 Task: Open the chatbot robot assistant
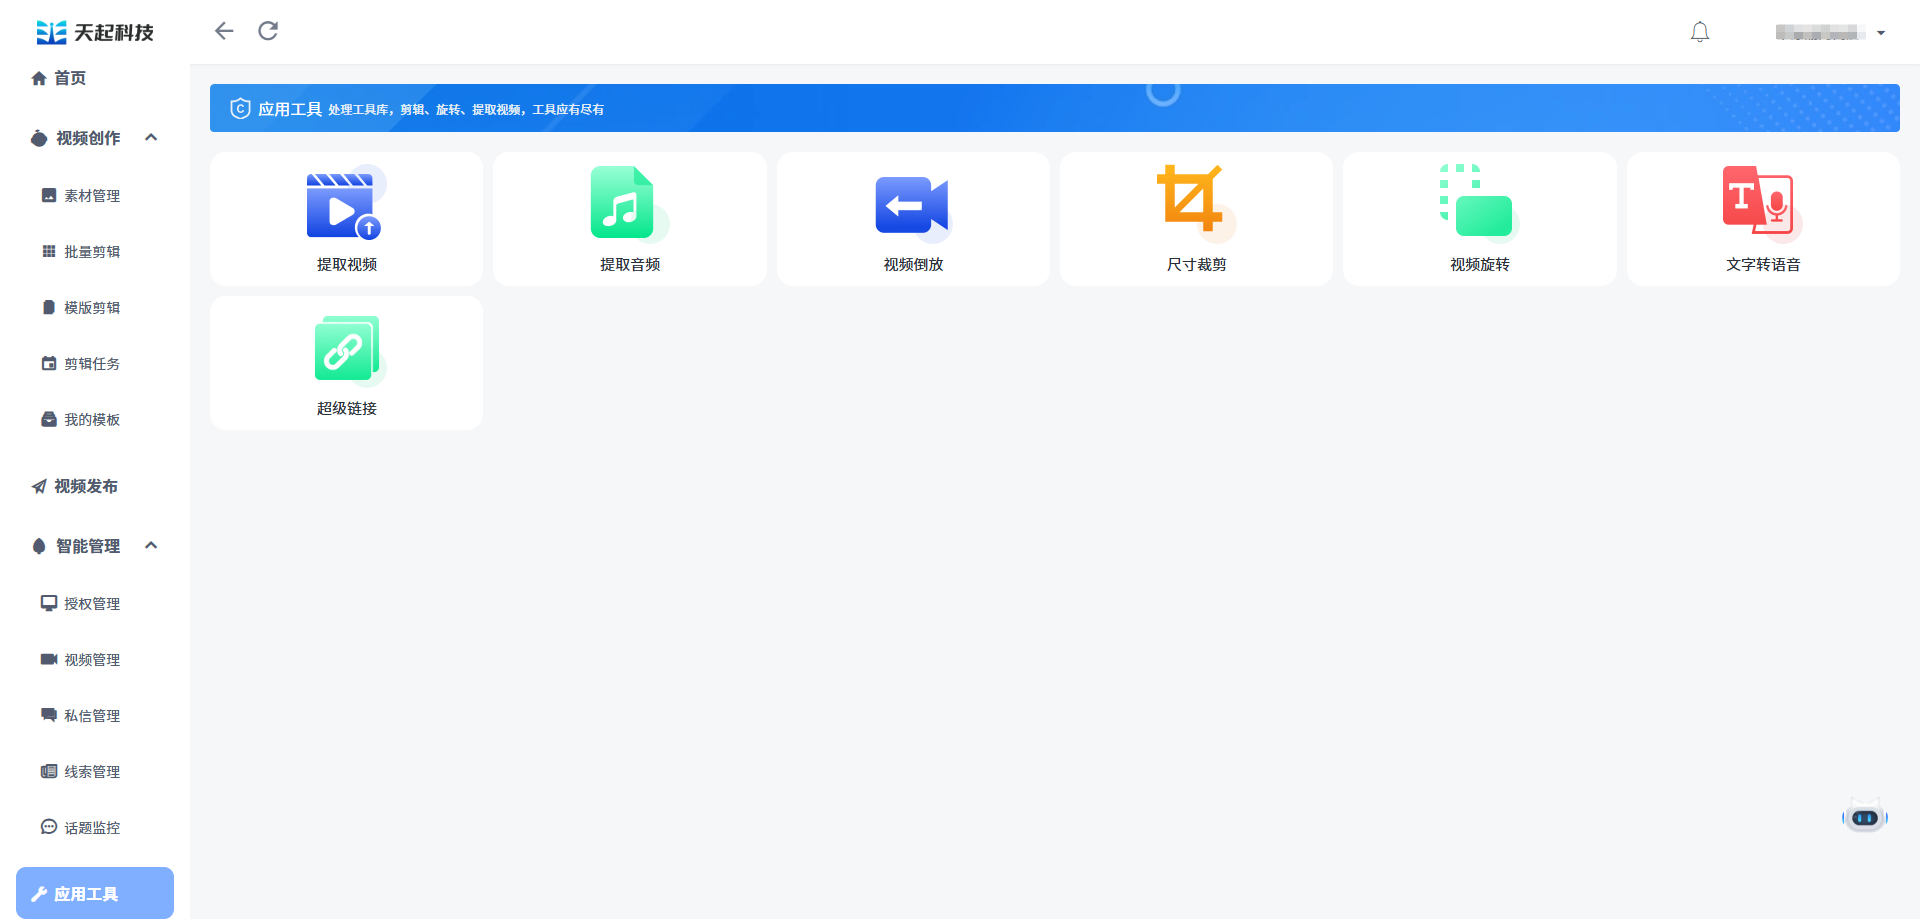pyautogui.click(x=1864, y=817)
